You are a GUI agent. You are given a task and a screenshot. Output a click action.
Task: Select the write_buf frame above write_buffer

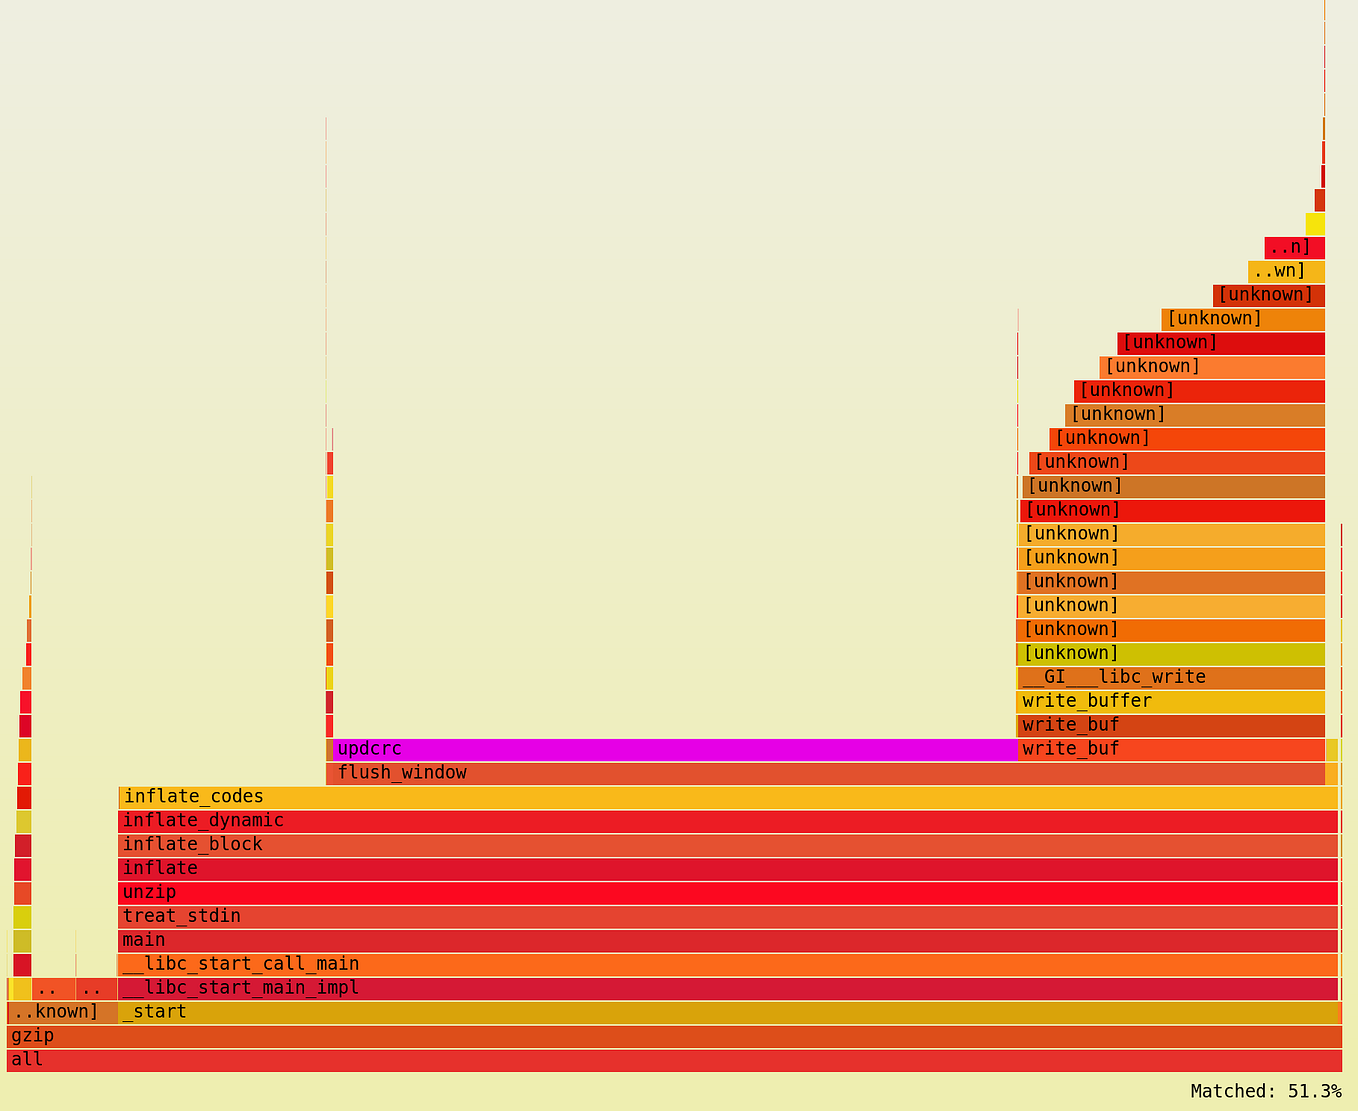pos(1170,725)
